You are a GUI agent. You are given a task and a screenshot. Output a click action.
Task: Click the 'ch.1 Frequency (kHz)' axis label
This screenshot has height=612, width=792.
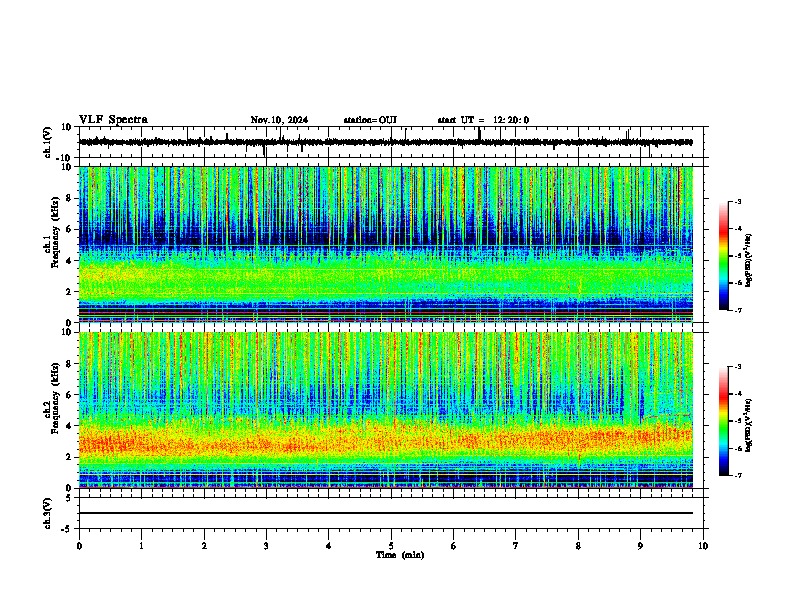coord(51,232)
